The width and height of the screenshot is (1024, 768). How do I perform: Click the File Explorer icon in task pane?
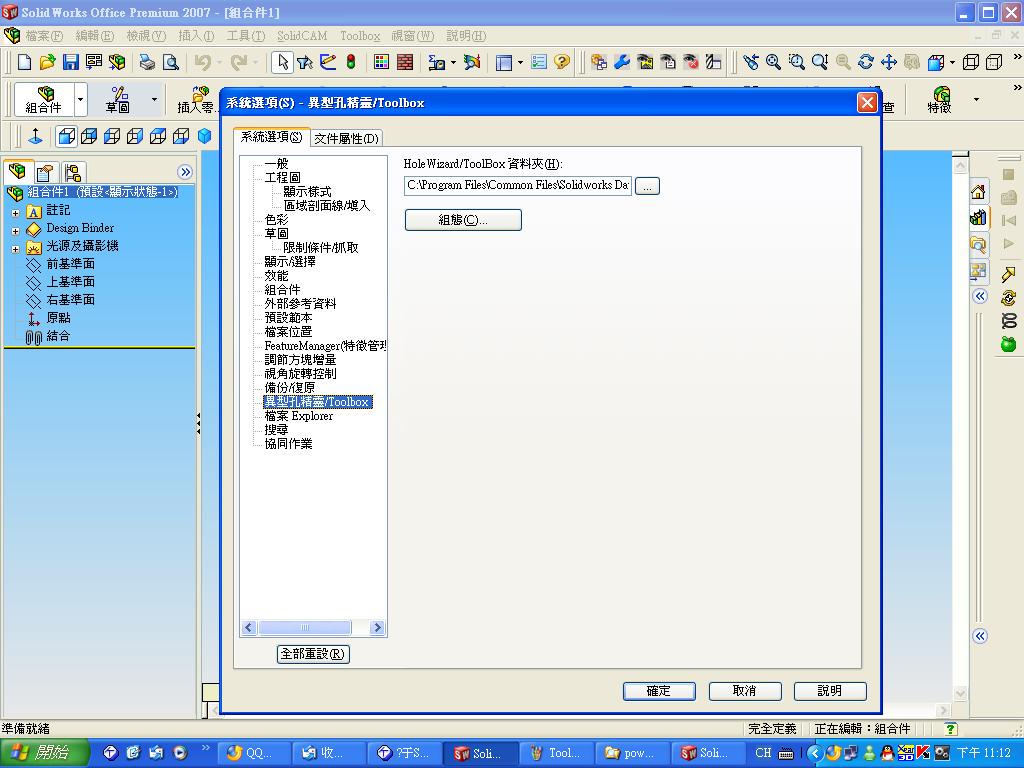coord(978,244)
